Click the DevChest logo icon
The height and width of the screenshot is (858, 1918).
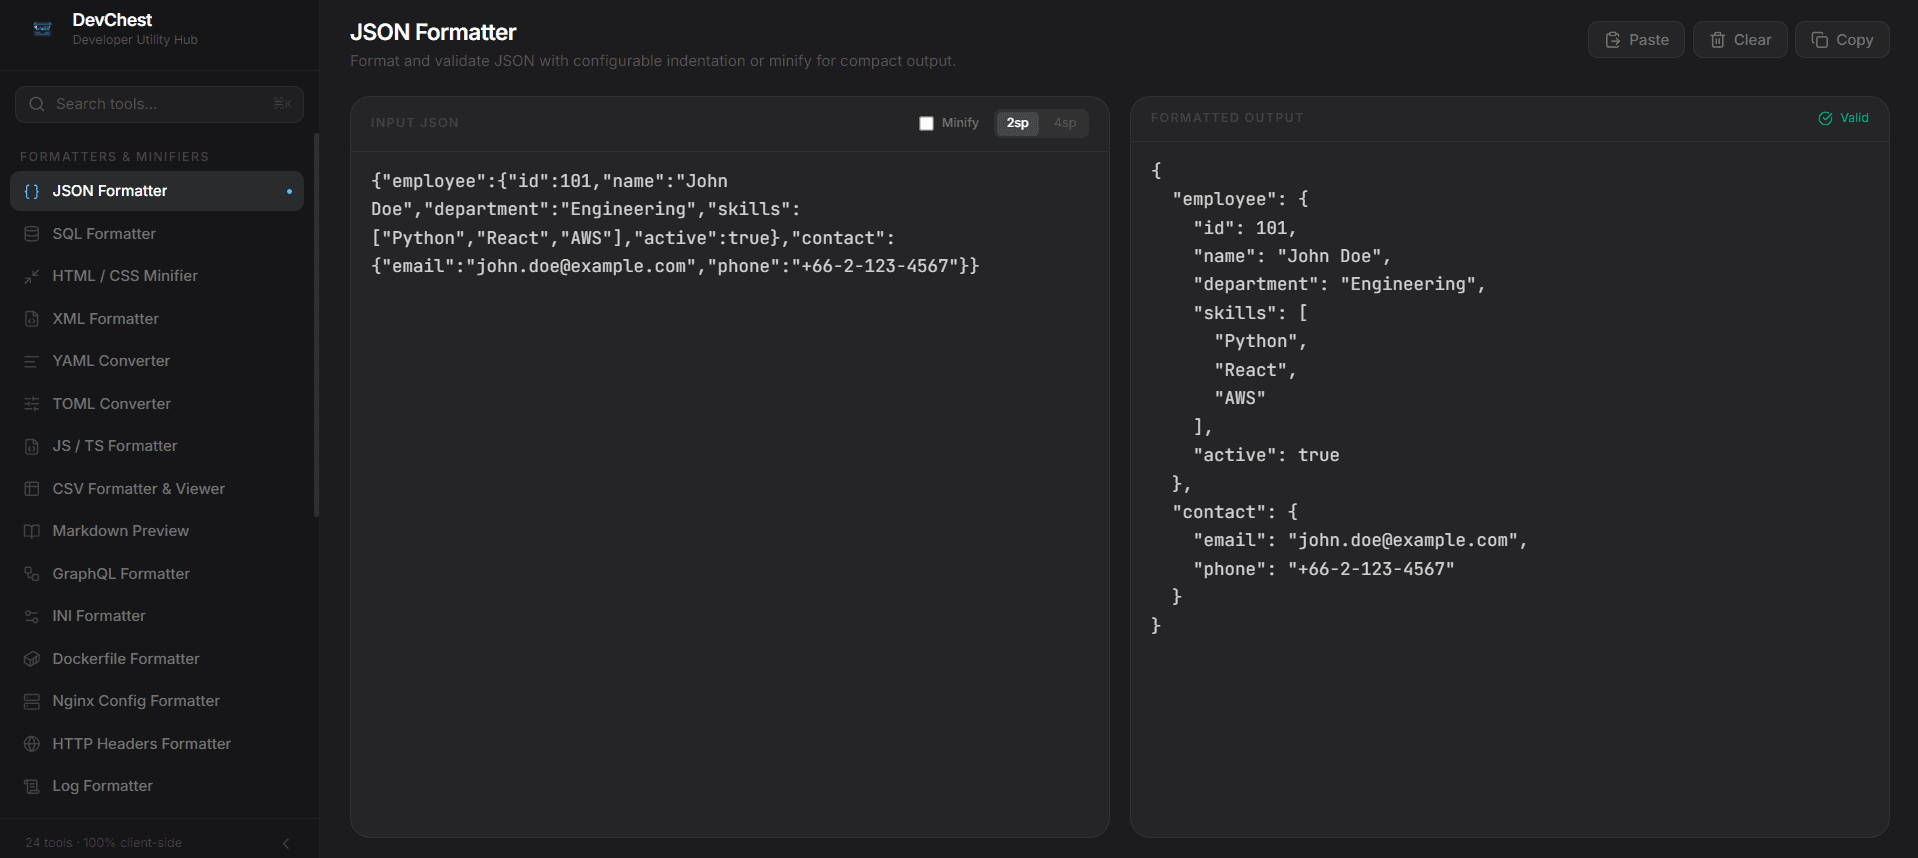coord(42,29)
